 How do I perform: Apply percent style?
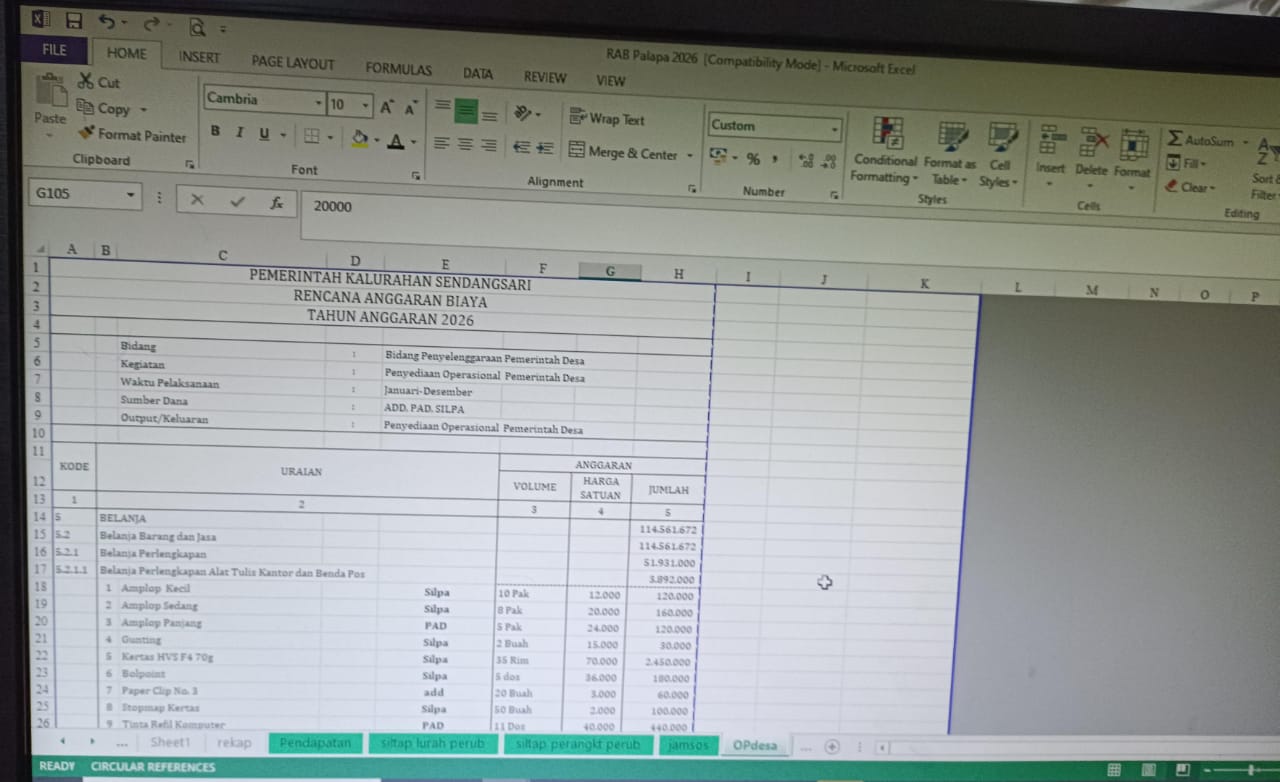tap(753, 159)
